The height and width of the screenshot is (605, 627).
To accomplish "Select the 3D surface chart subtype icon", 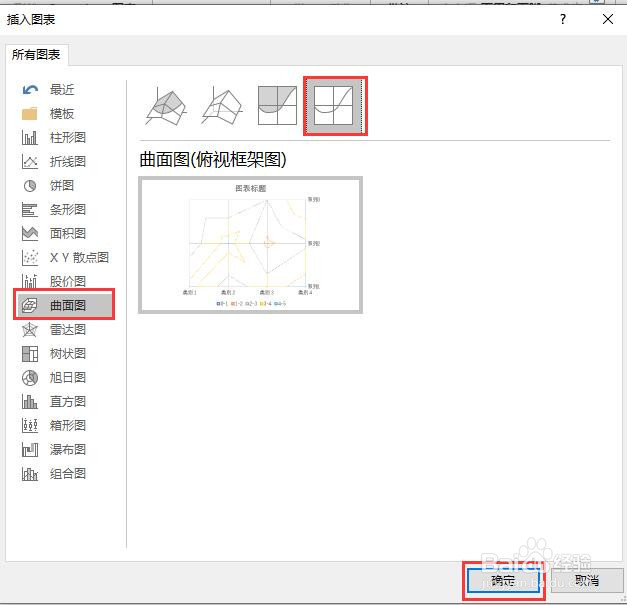I will click(x=166, y=106).
